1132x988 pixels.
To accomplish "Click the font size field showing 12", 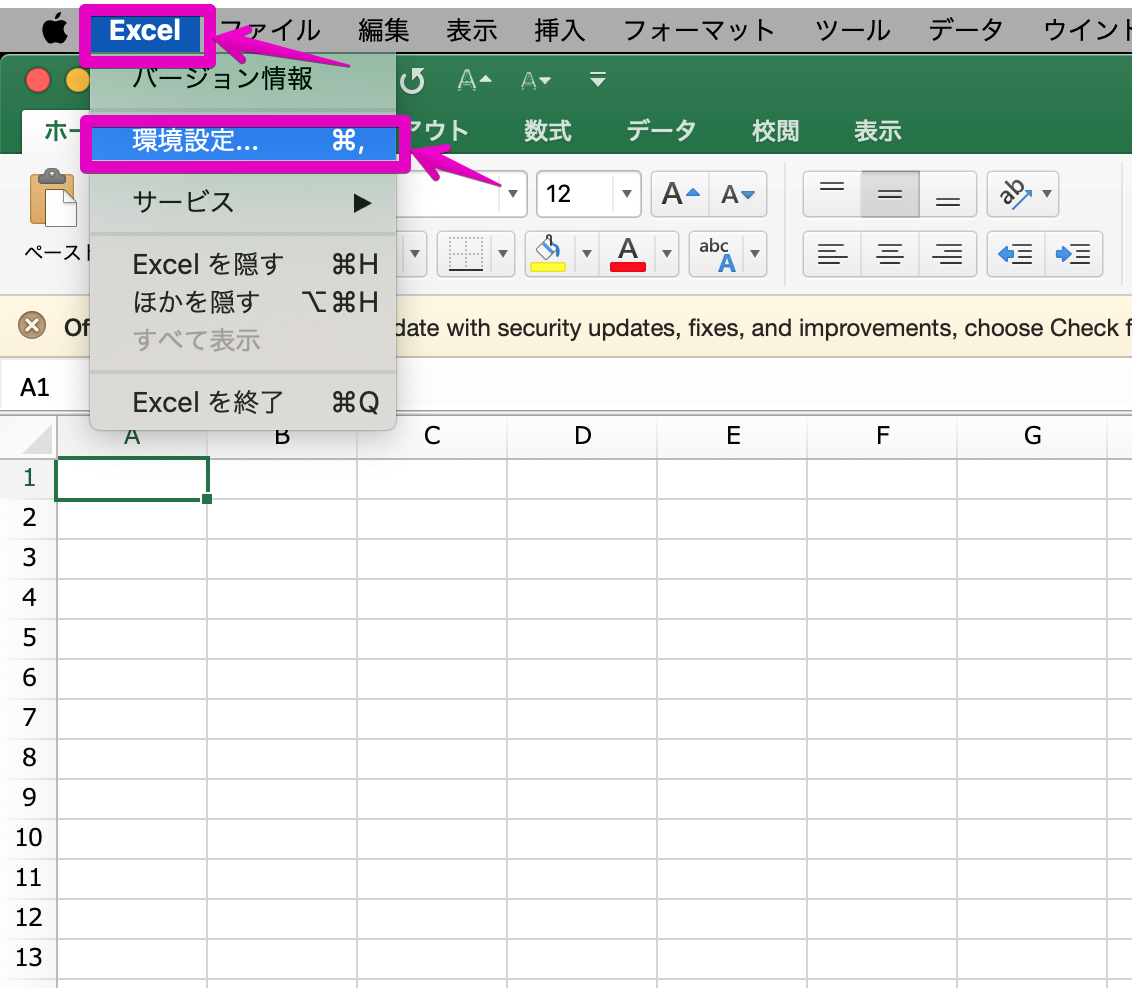I will click(x=576, y=193).
